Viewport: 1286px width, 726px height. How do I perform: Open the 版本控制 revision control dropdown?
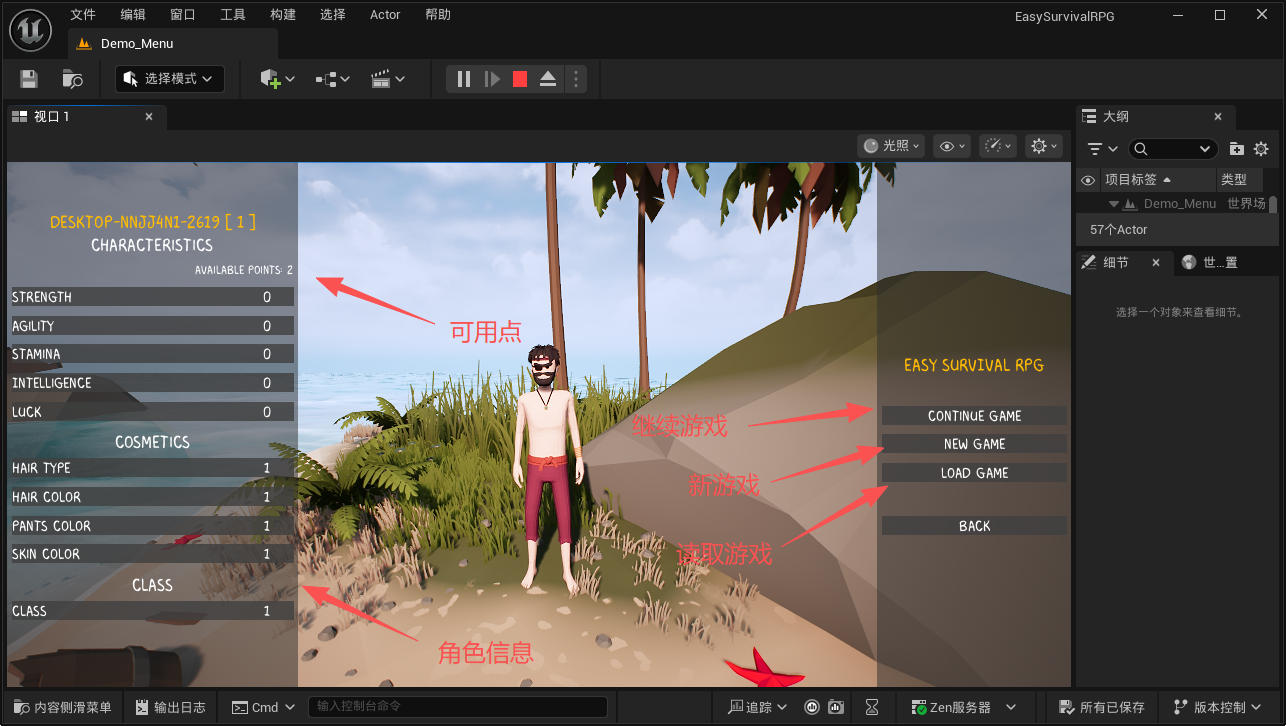(x=1218, y=707)
